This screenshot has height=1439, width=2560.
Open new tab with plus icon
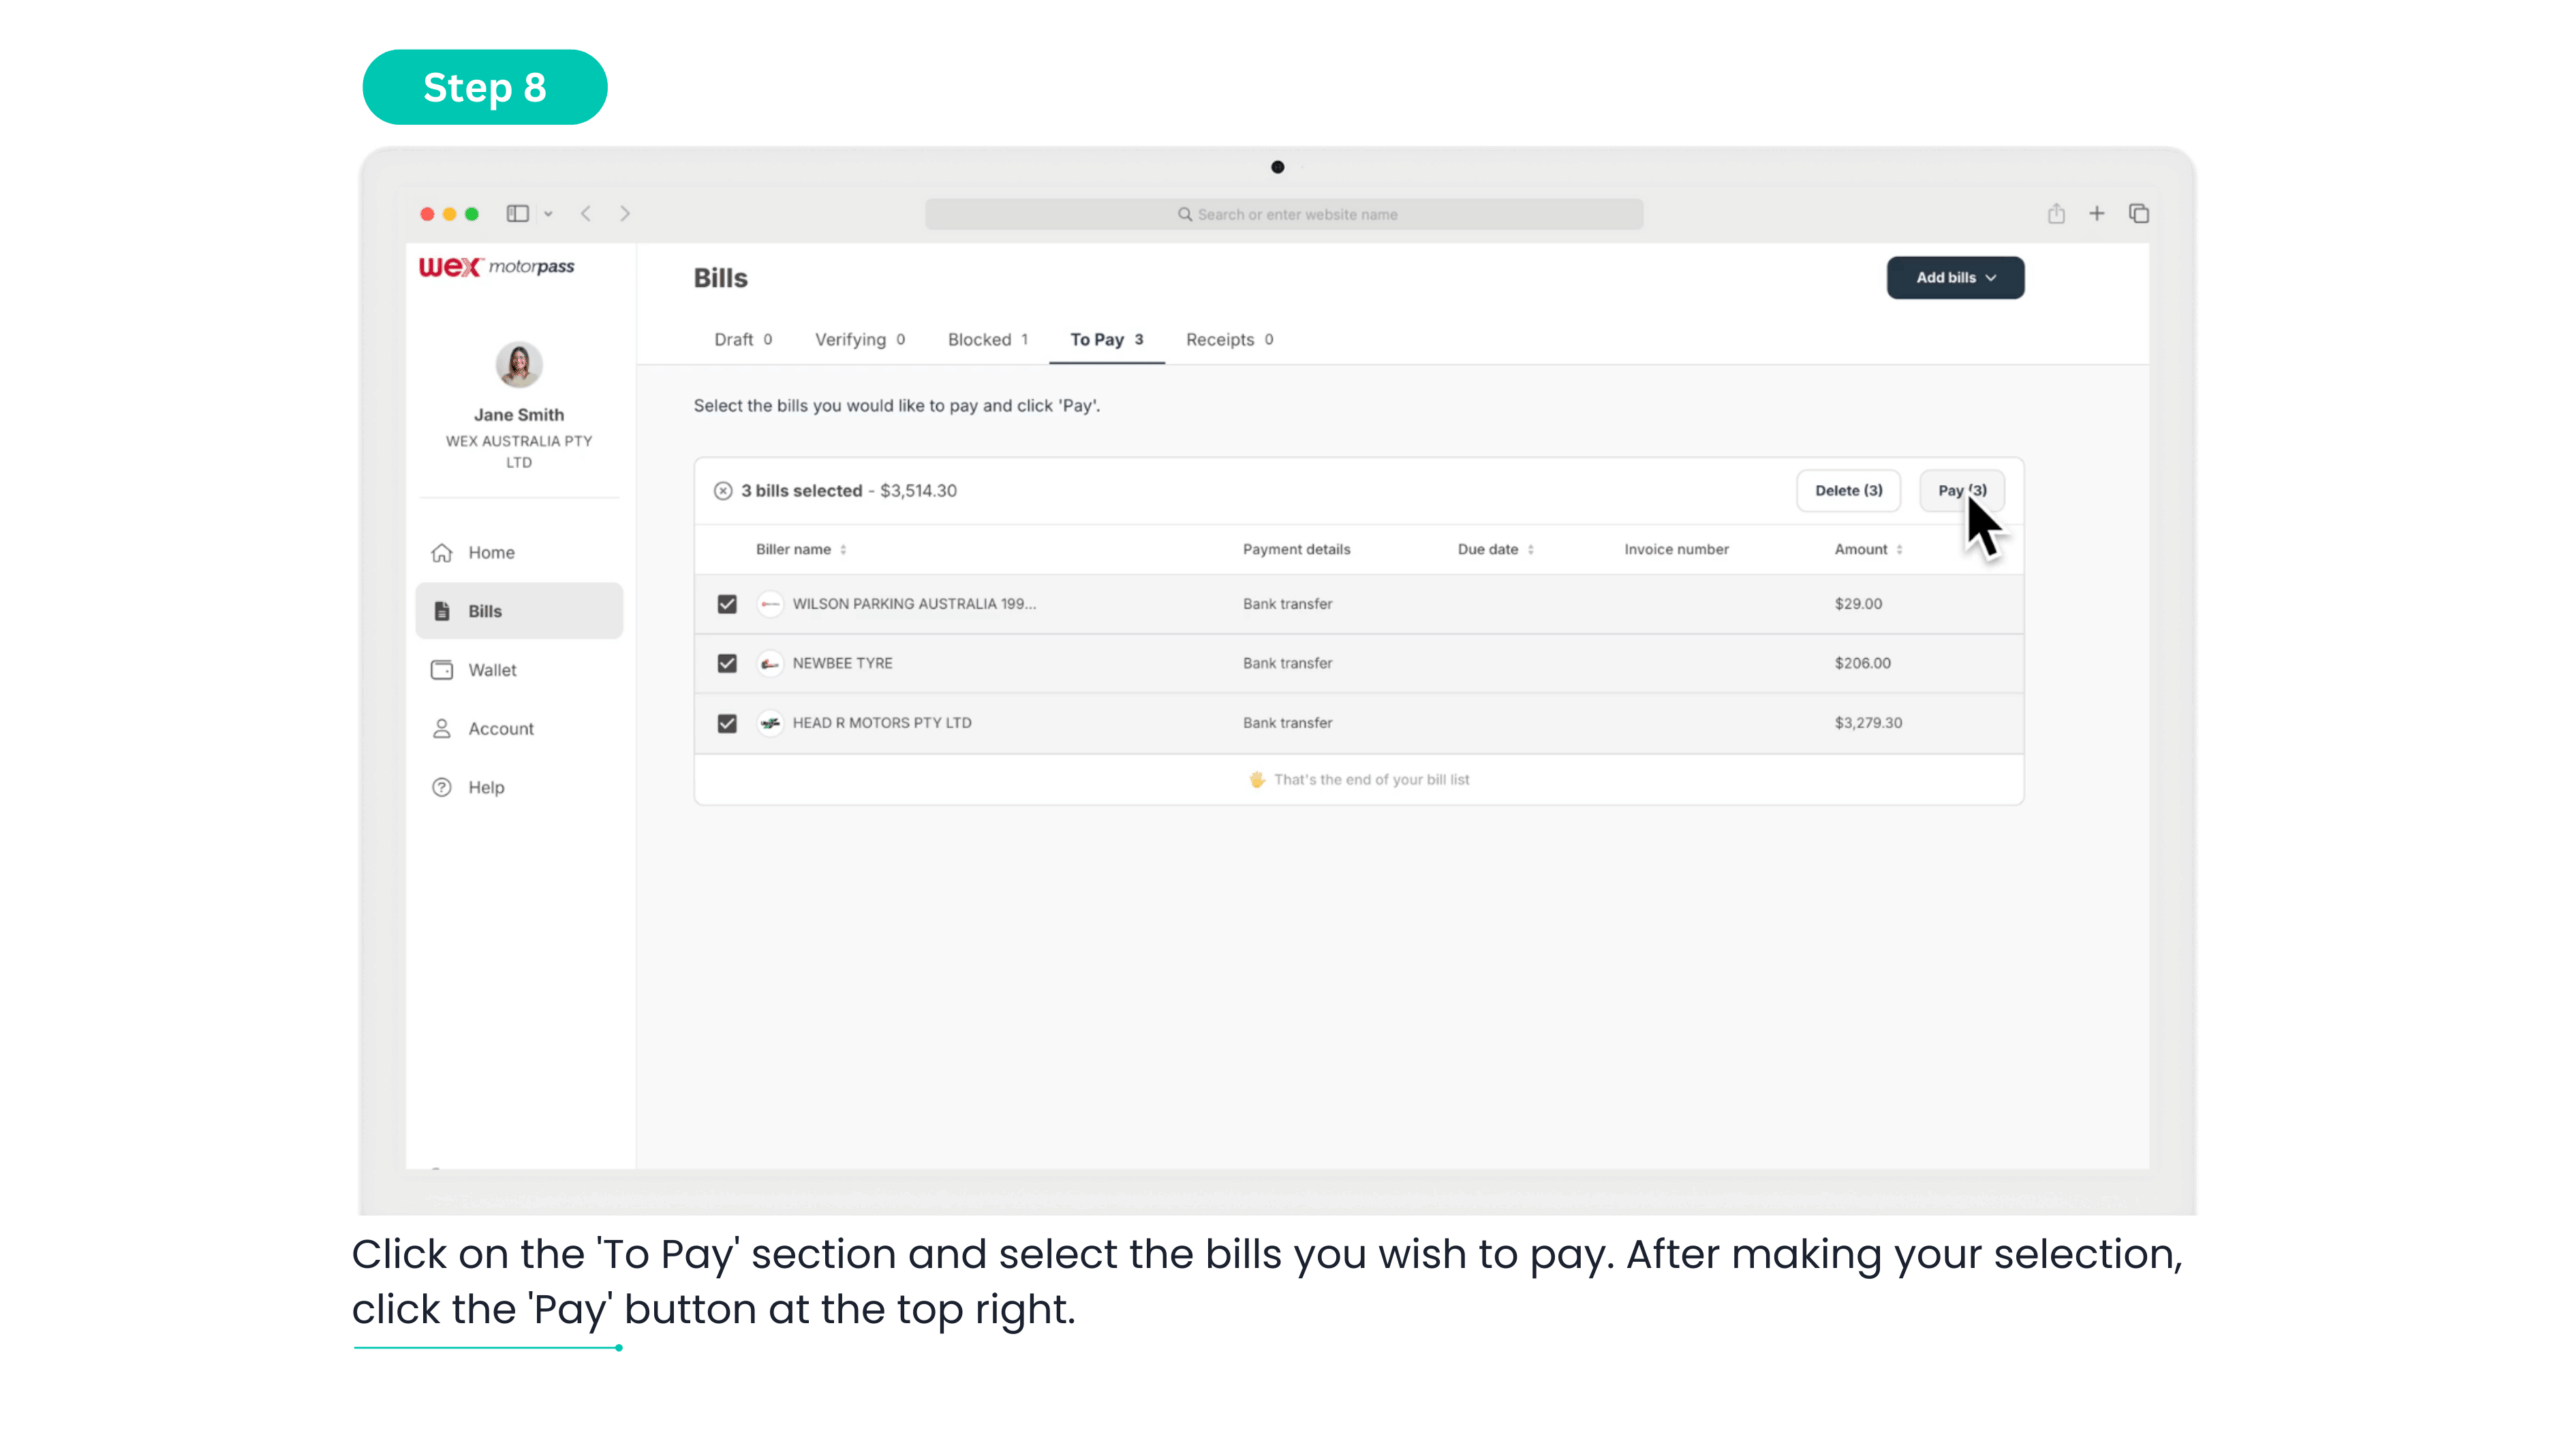[2096, 213]
